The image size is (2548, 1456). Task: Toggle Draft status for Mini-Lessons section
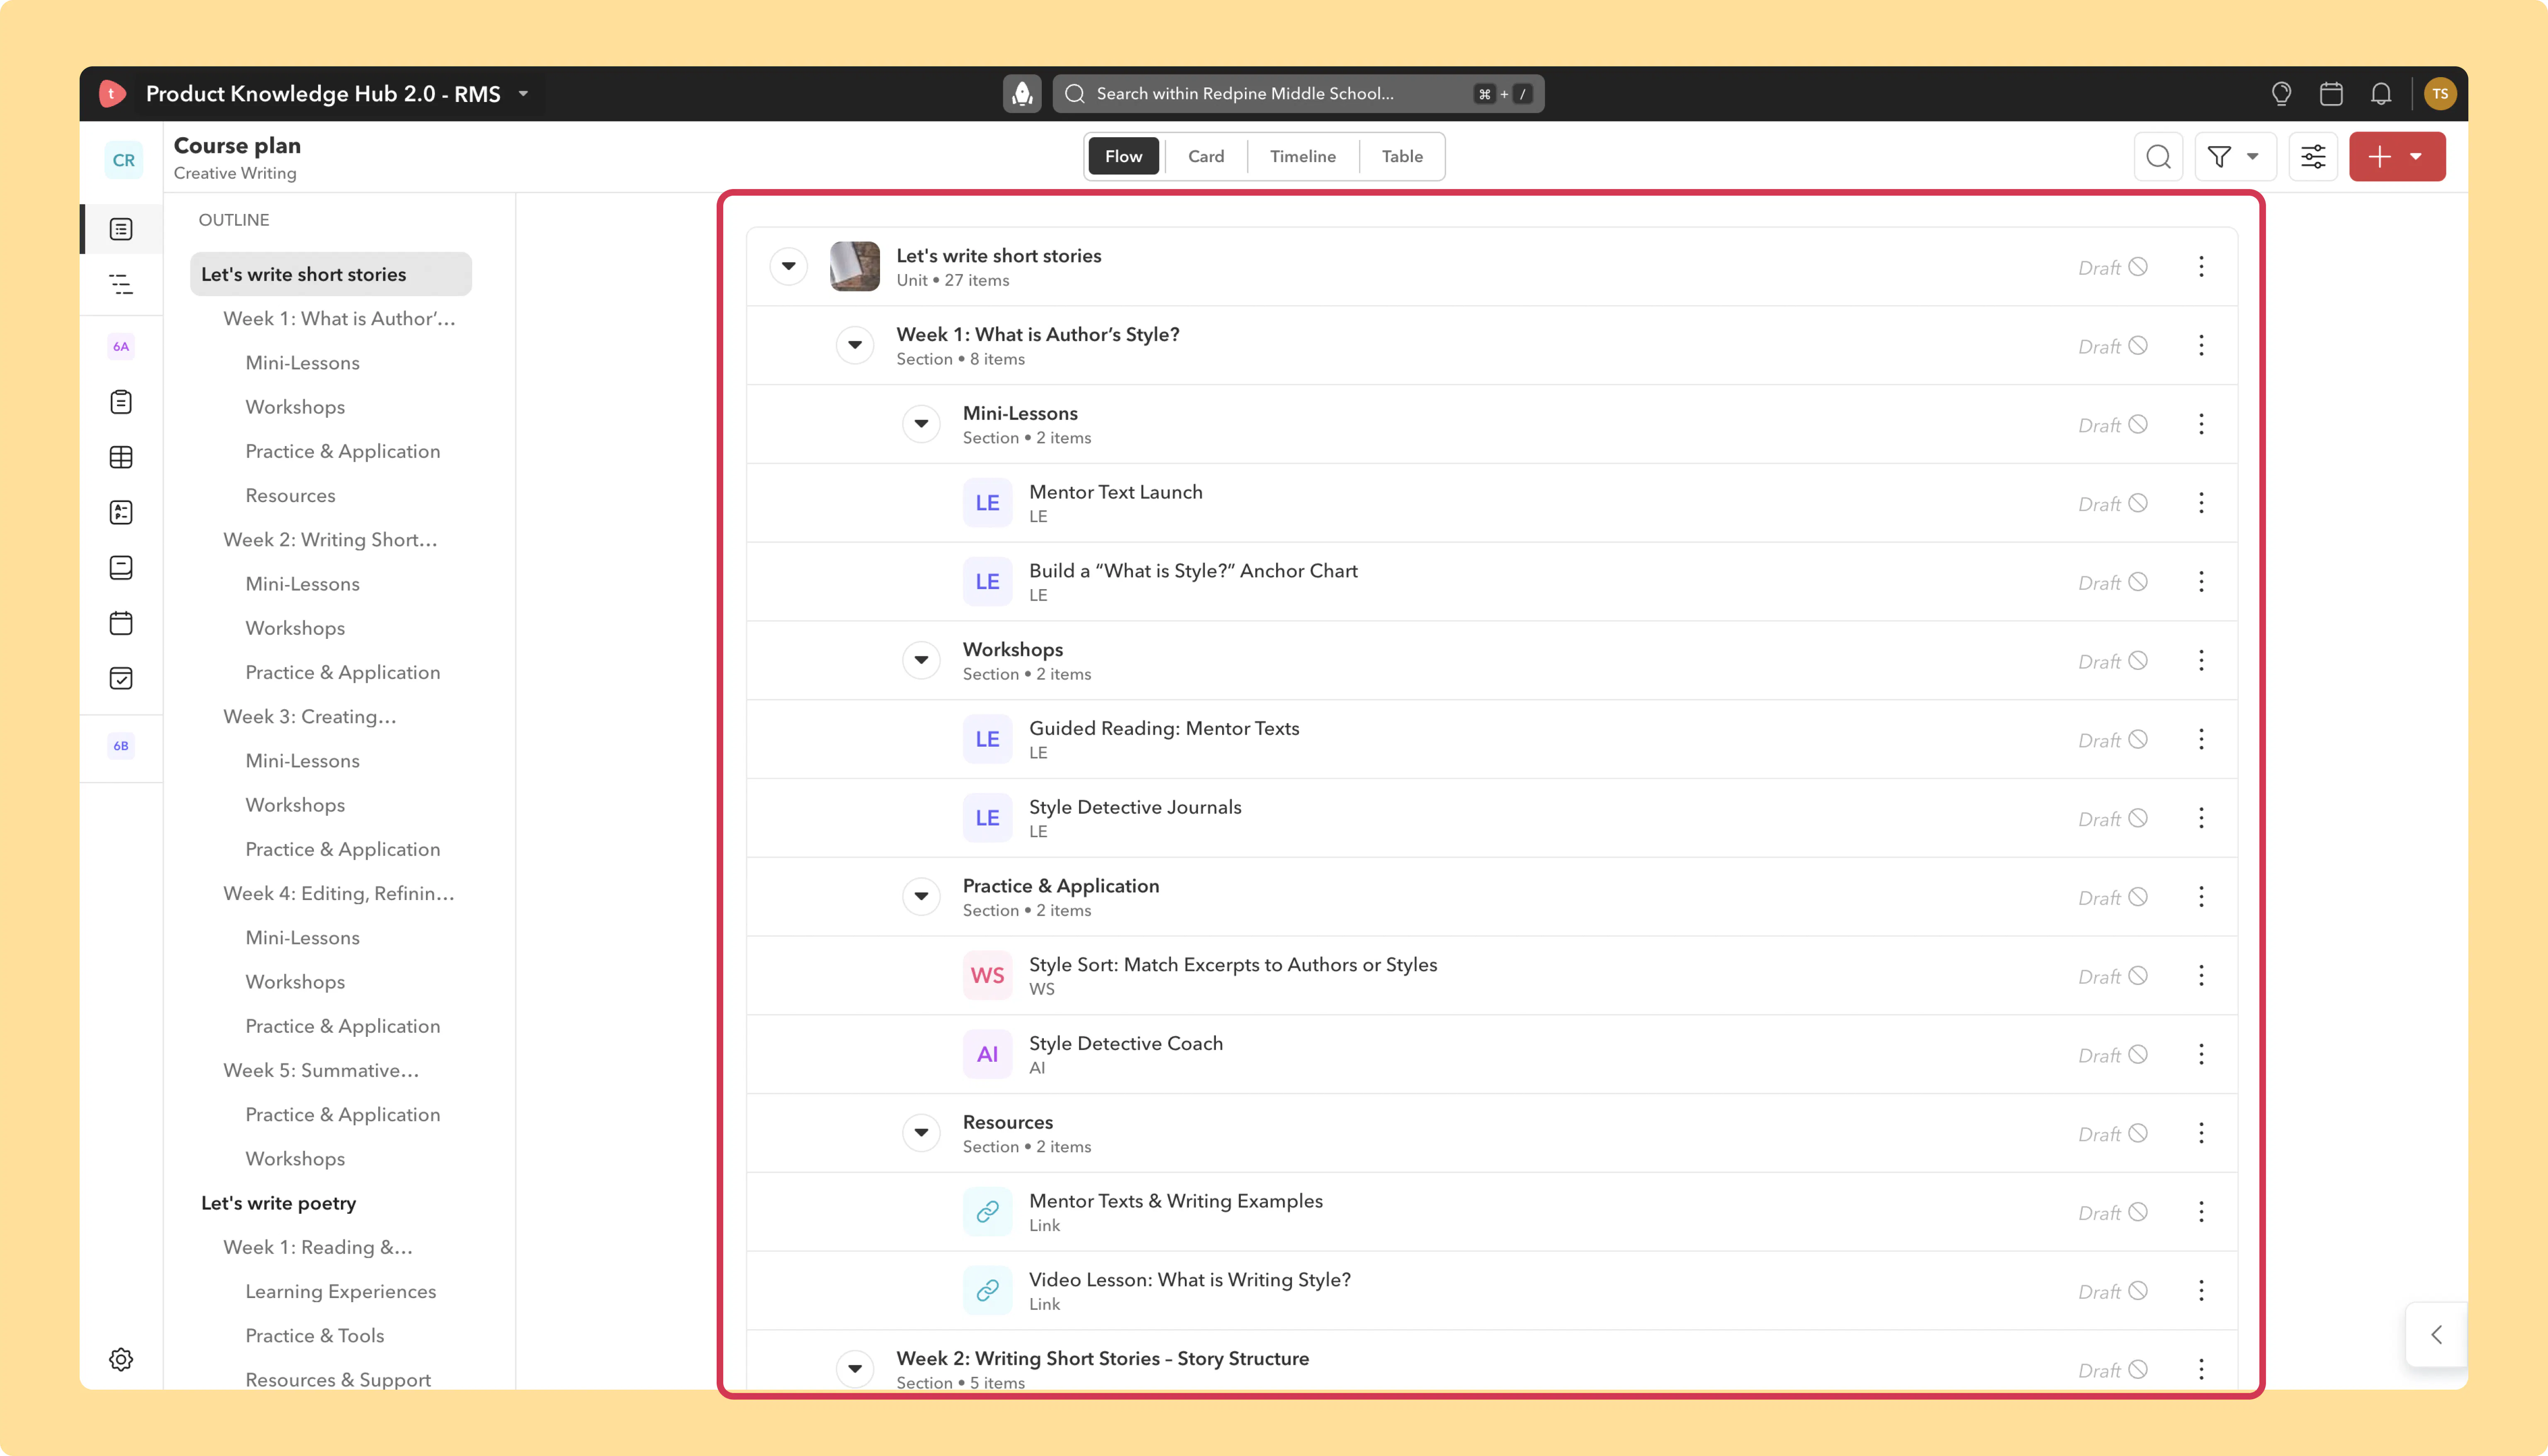2112,425
